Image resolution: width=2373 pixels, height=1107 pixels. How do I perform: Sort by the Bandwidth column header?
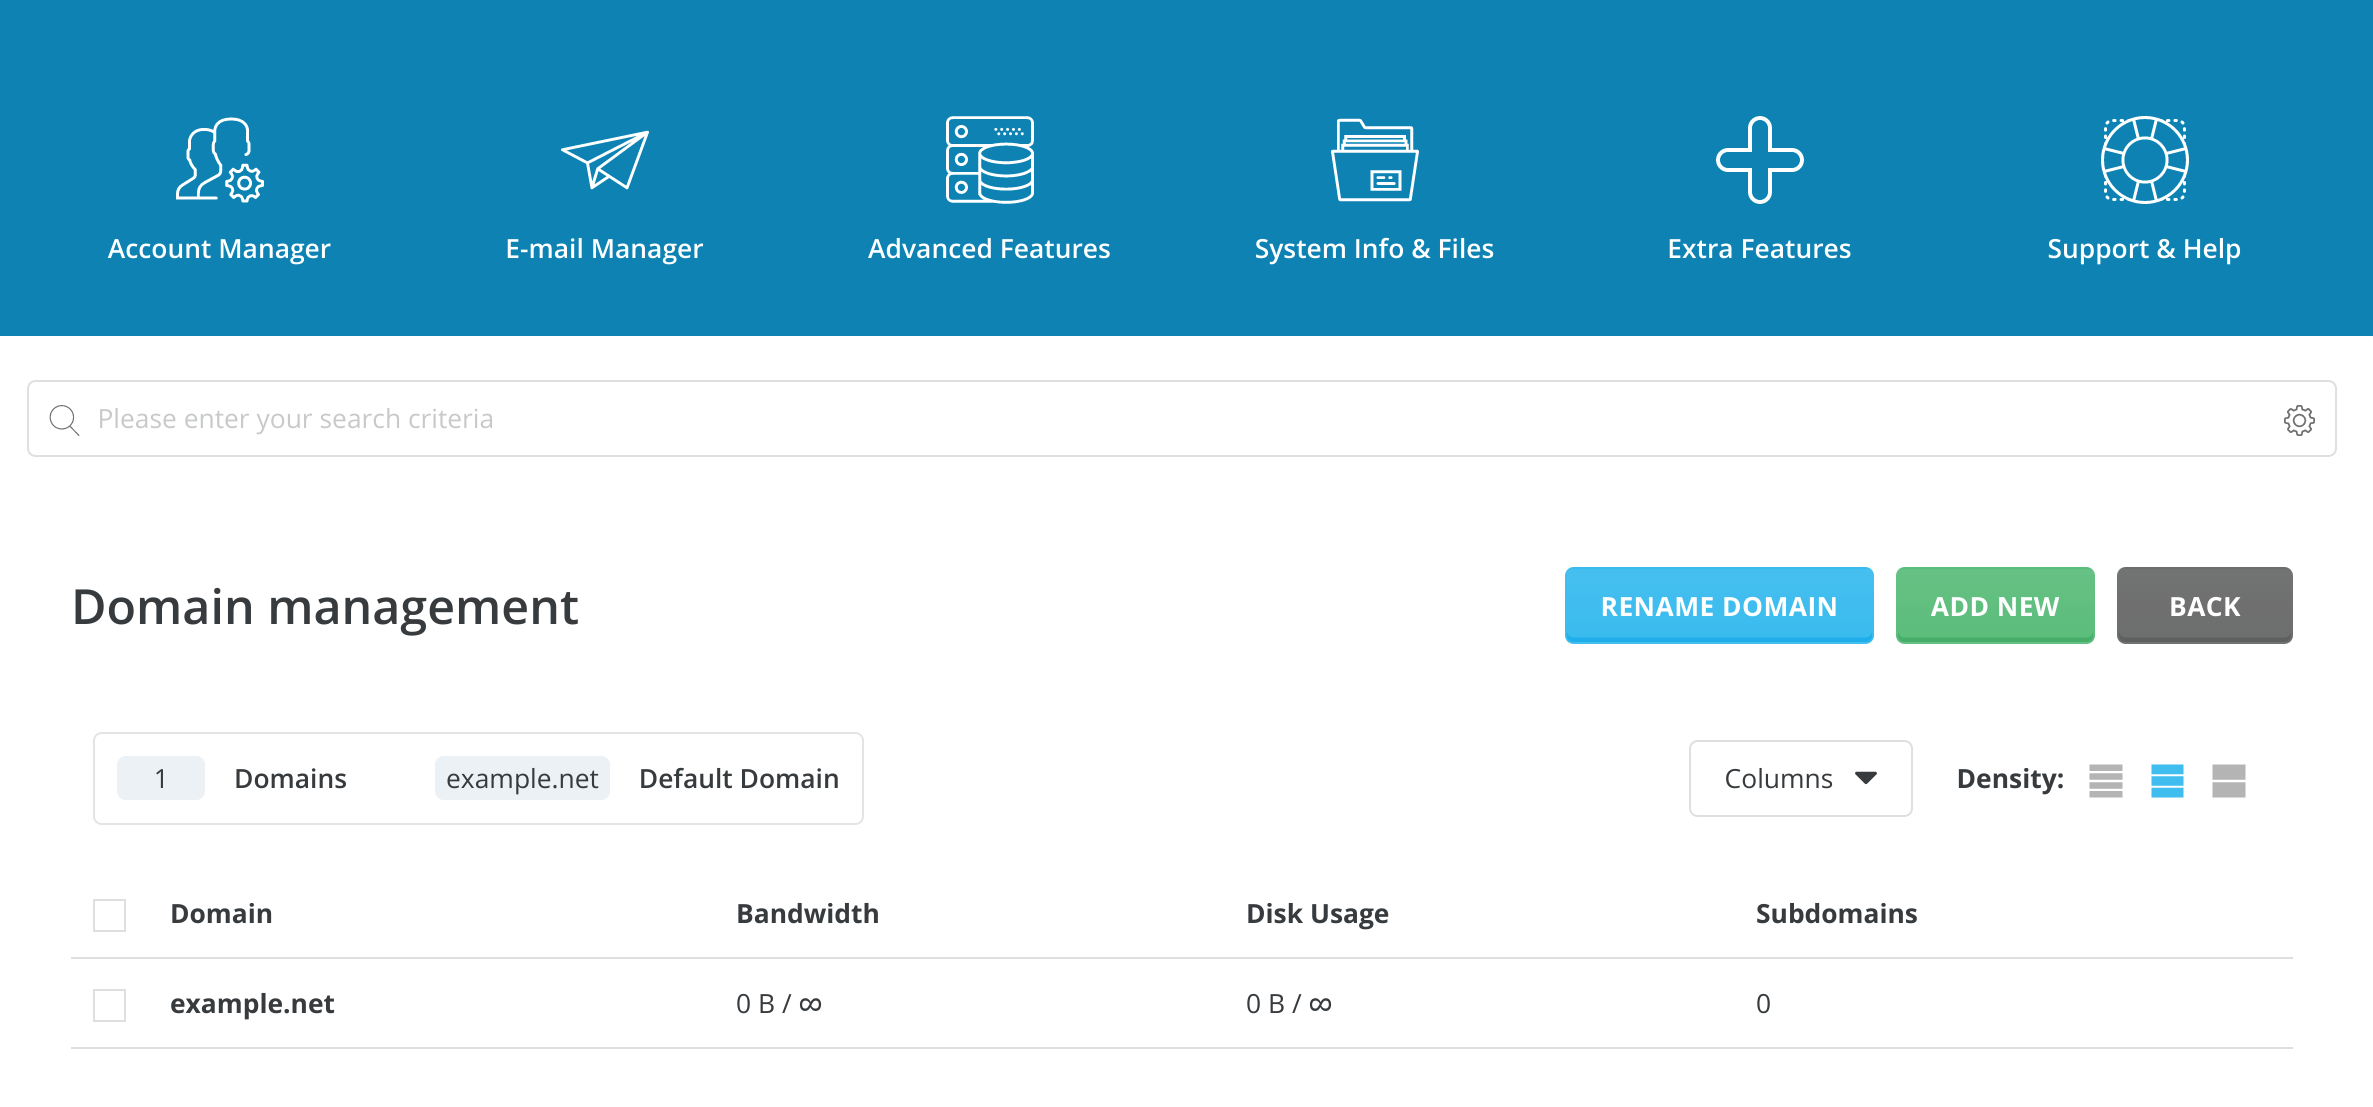coord(807,914)
